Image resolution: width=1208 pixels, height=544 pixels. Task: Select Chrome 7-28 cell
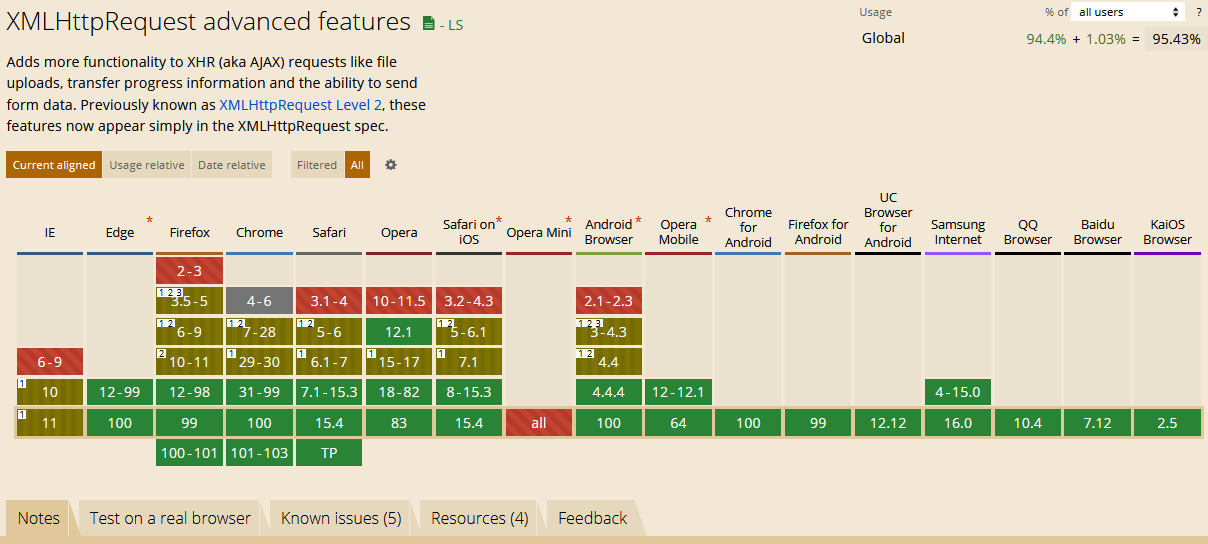click(x=259, y=331)
